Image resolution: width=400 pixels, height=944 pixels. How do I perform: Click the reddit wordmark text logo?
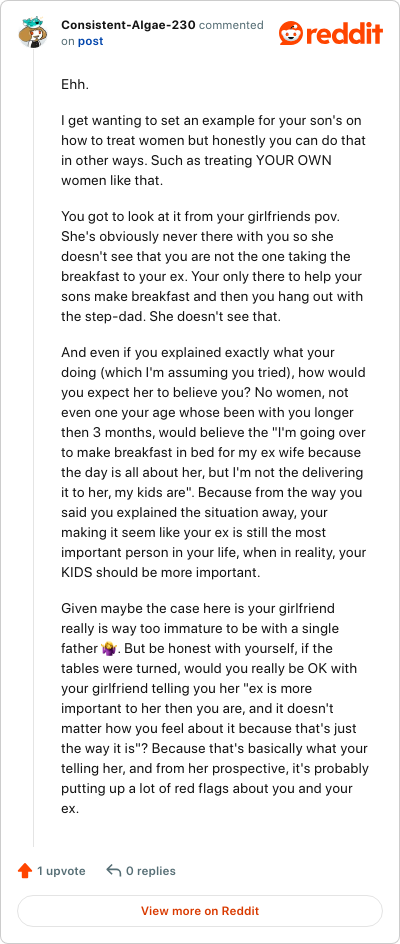click(x=344, y=34)
